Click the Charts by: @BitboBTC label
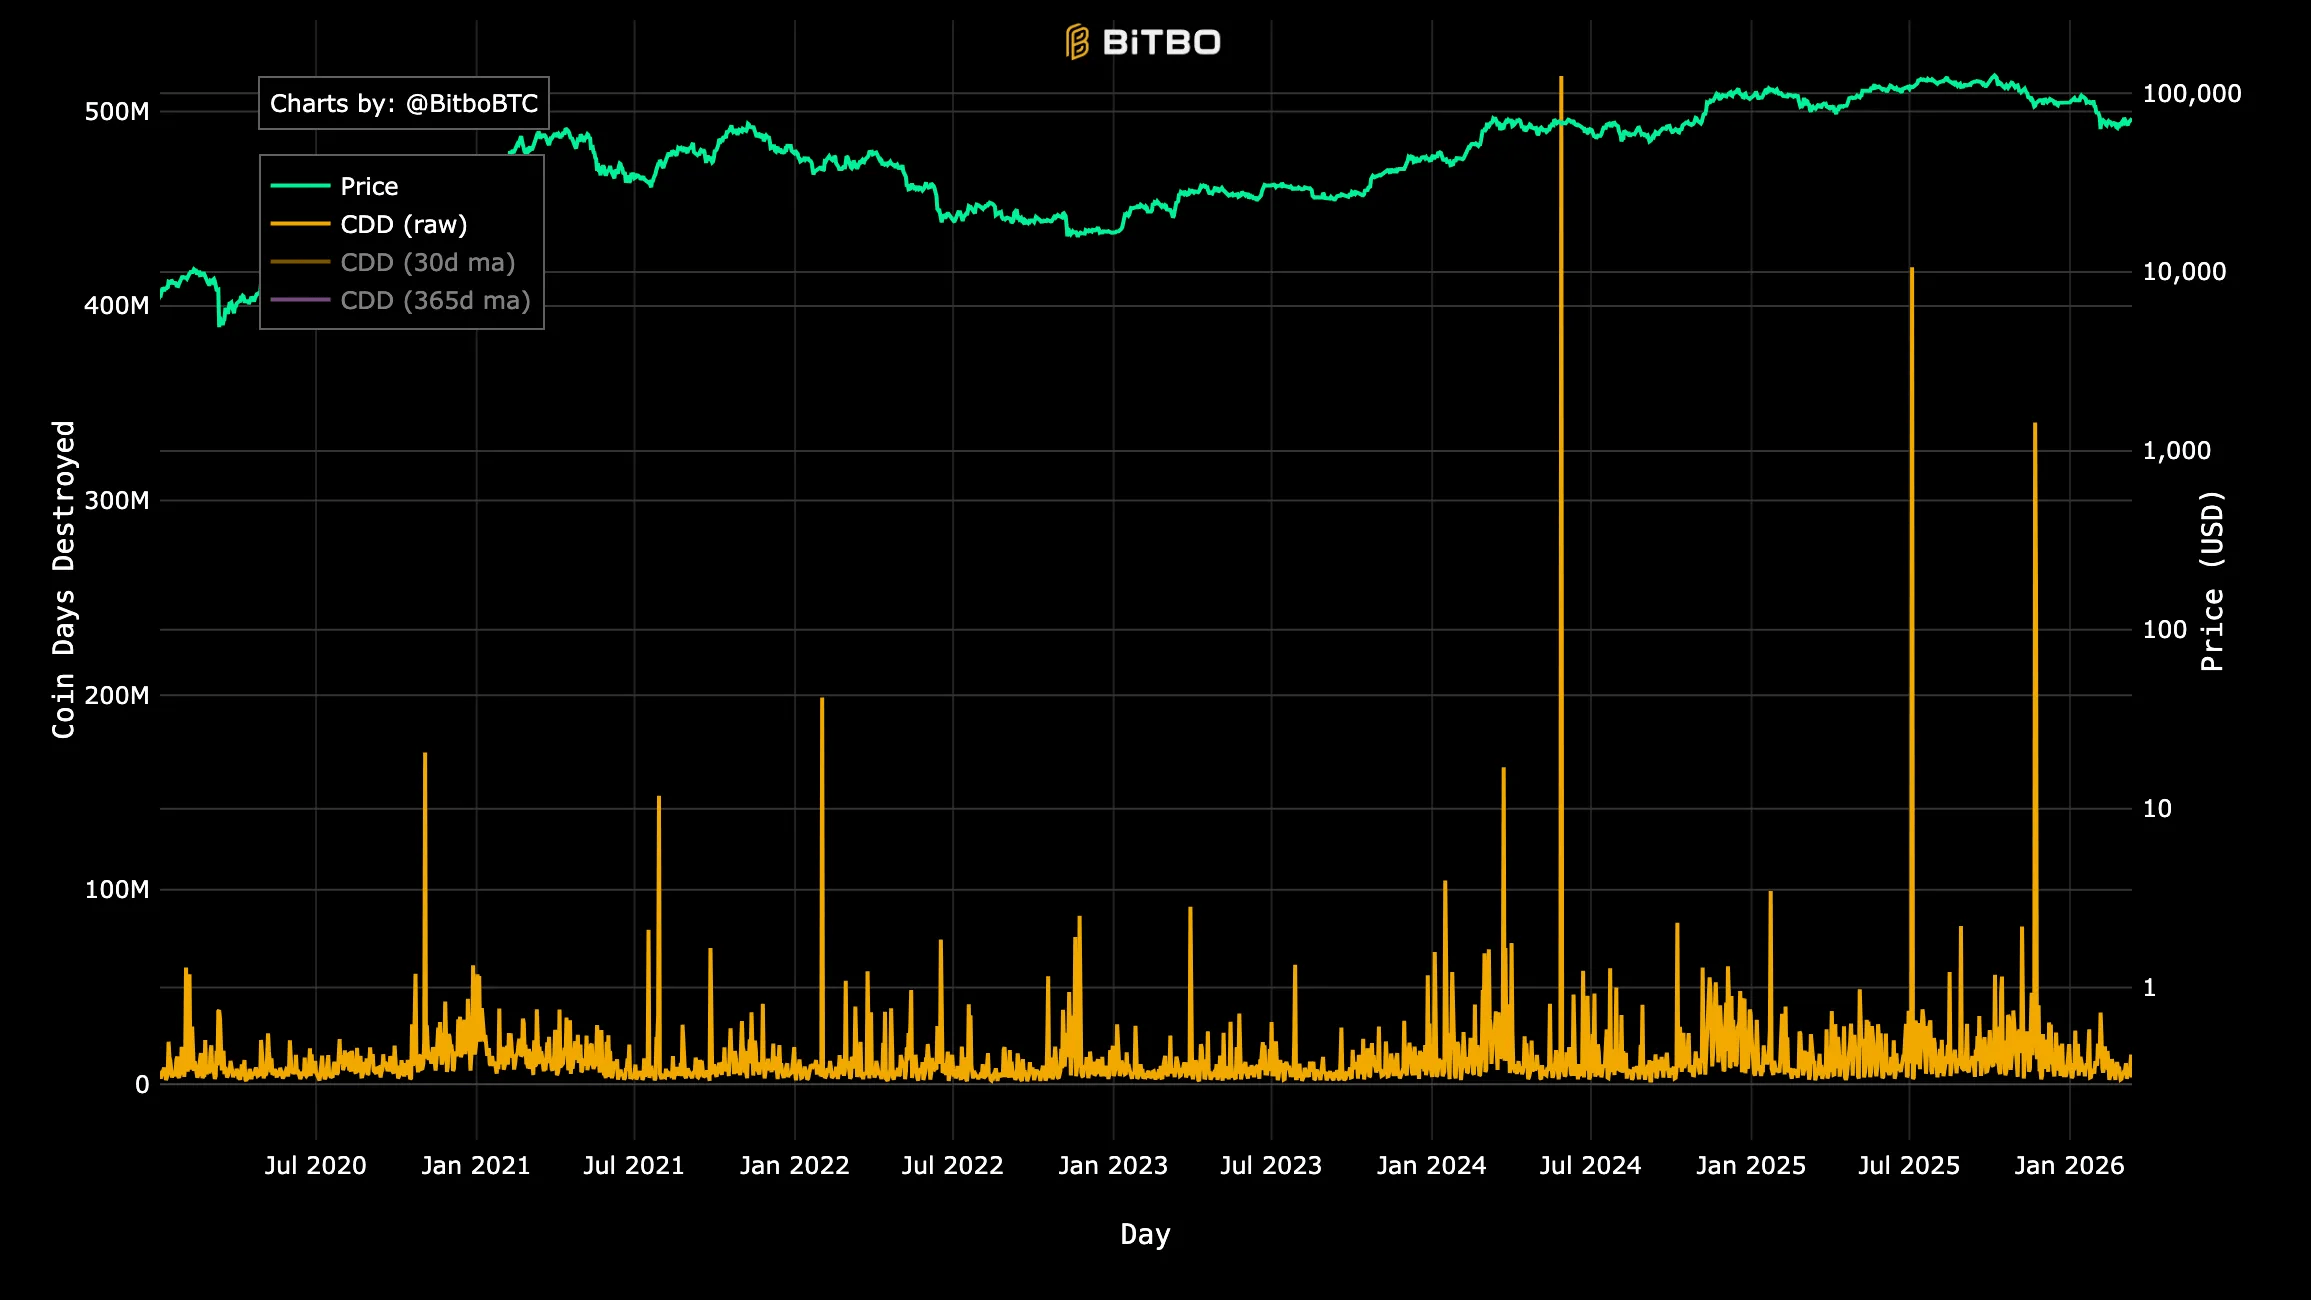The width and height of the screenshot is (2311, 1300). 403,103
